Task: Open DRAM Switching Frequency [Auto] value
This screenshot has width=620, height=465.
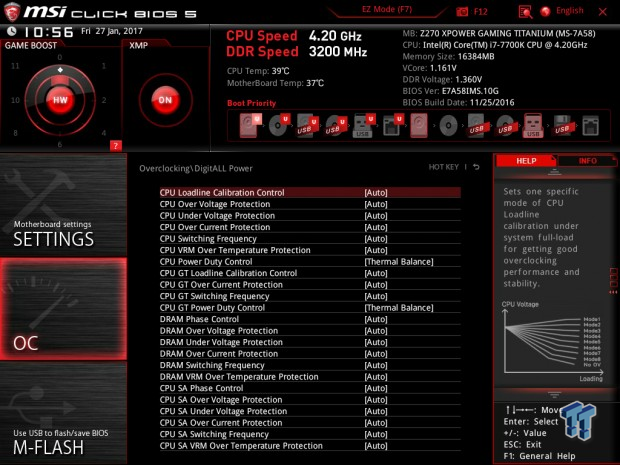Action: (376, 365)
